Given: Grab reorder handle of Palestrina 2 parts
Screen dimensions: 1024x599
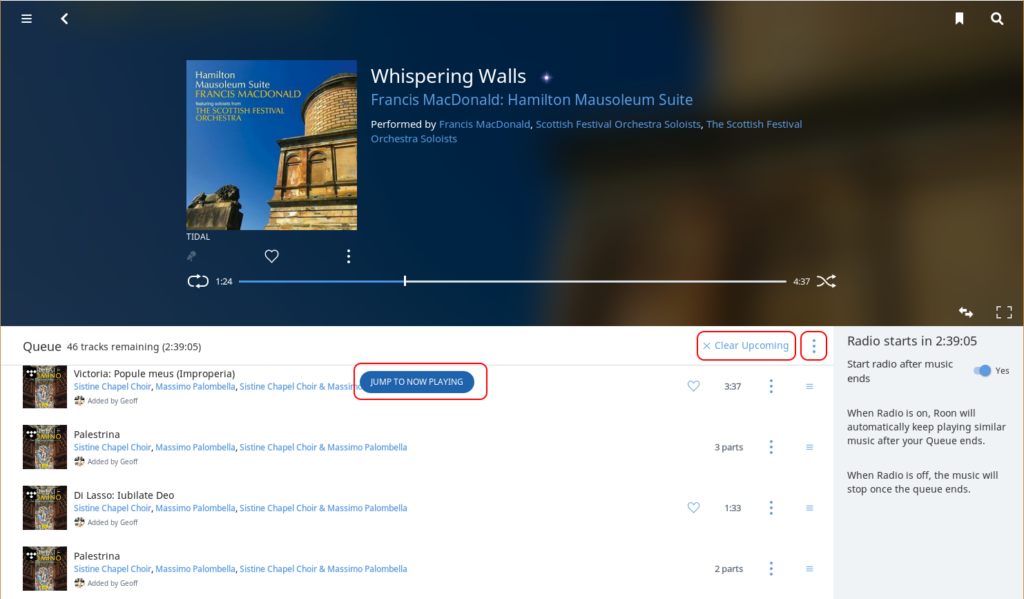Looking at the screenshot, I should (x=809, y=569).
